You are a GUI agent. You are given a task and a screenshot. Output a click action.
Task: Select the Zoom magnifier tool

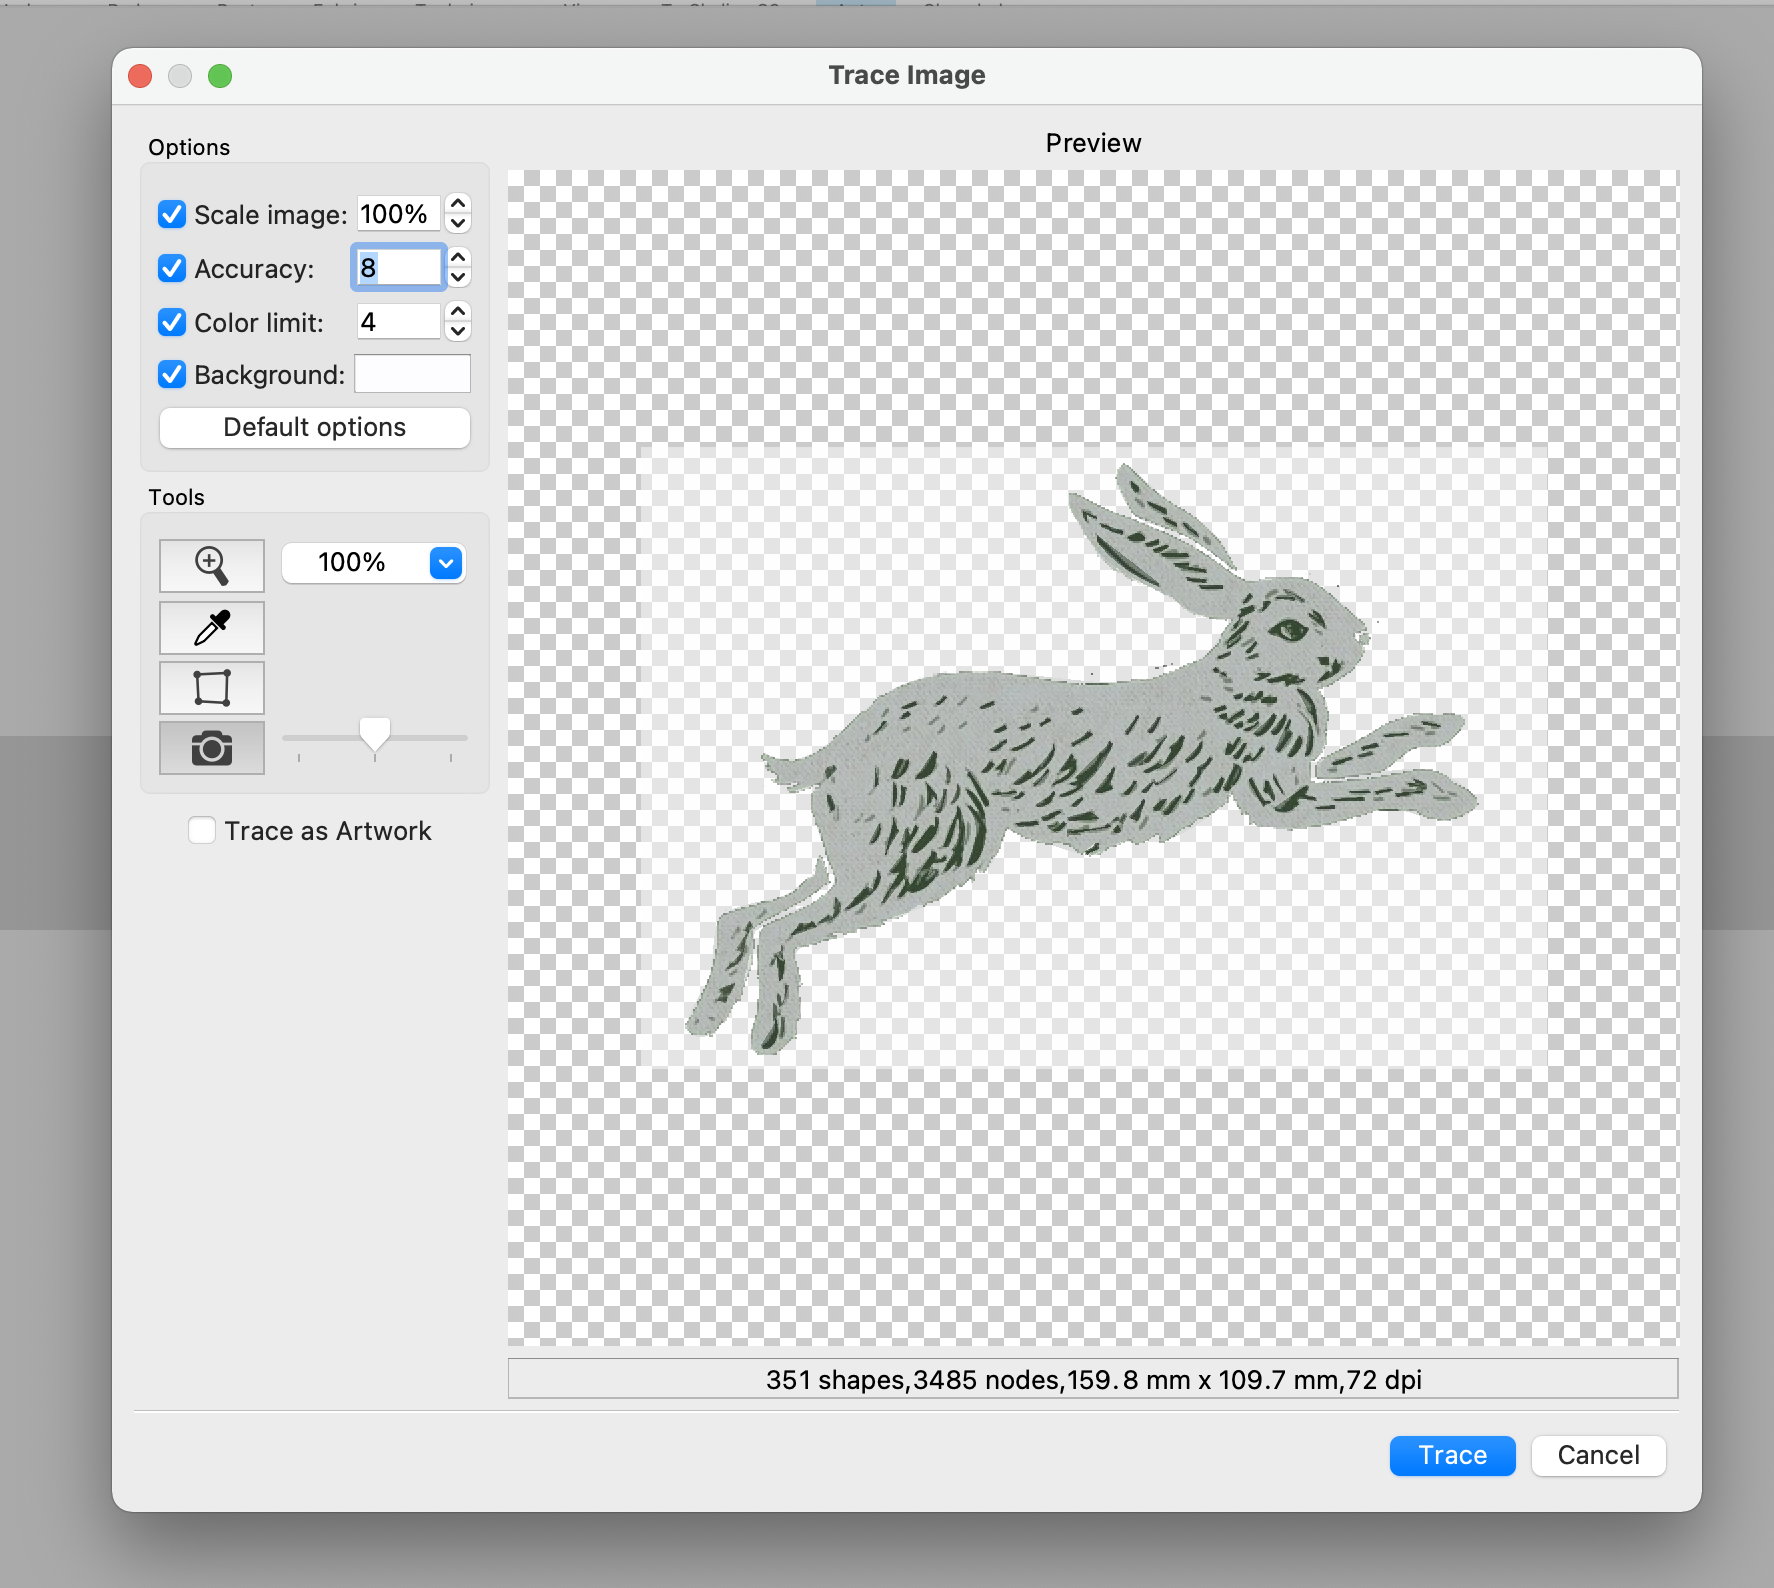tap(211, 565)
